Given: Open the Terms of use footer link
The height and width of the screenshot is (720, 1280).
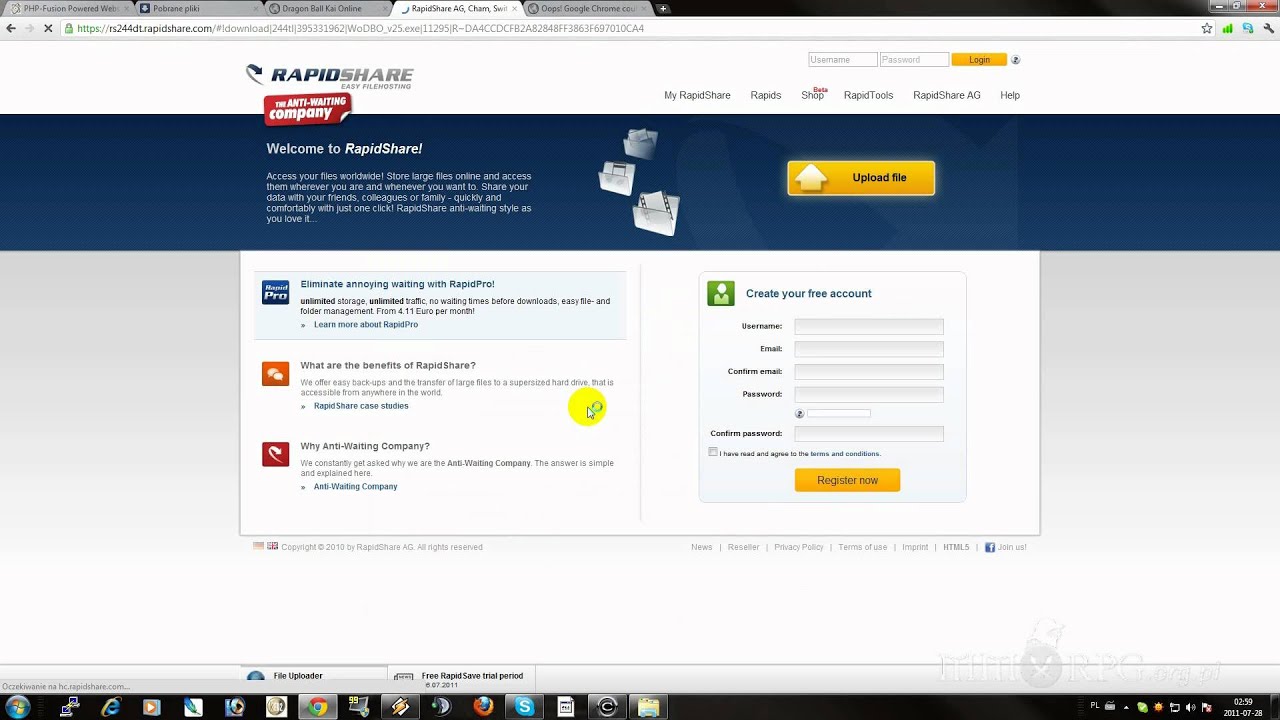Looking at the screenshot, I should (862, 547).
